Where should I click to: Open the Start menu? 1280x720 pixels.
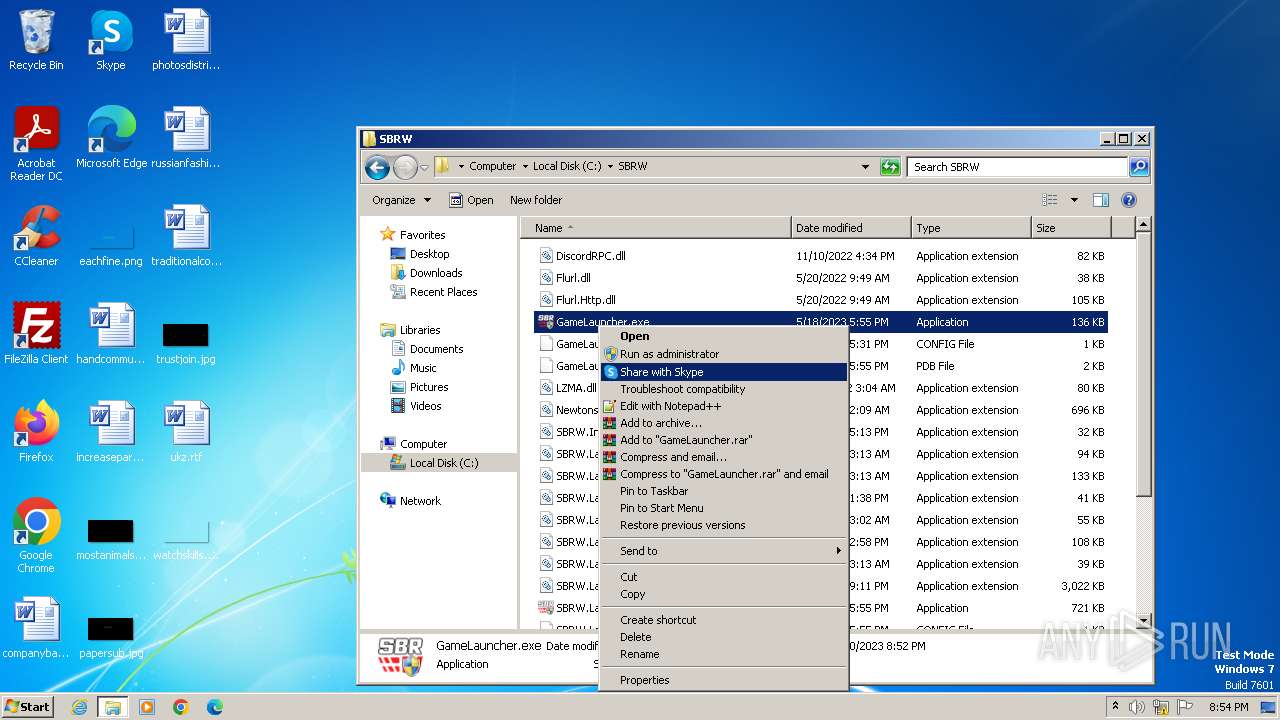28,707
